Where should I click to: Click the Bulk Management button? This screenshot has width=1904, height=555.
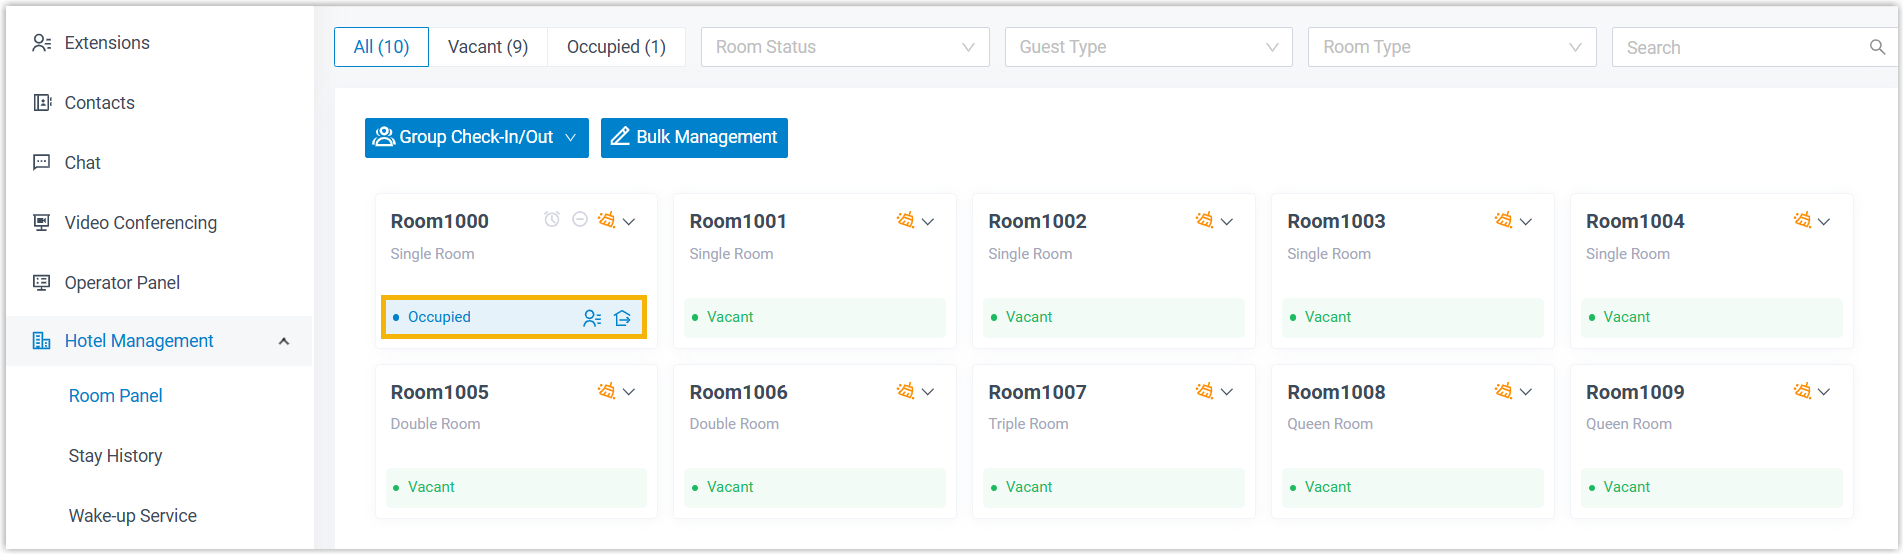(x=694, y=138)
